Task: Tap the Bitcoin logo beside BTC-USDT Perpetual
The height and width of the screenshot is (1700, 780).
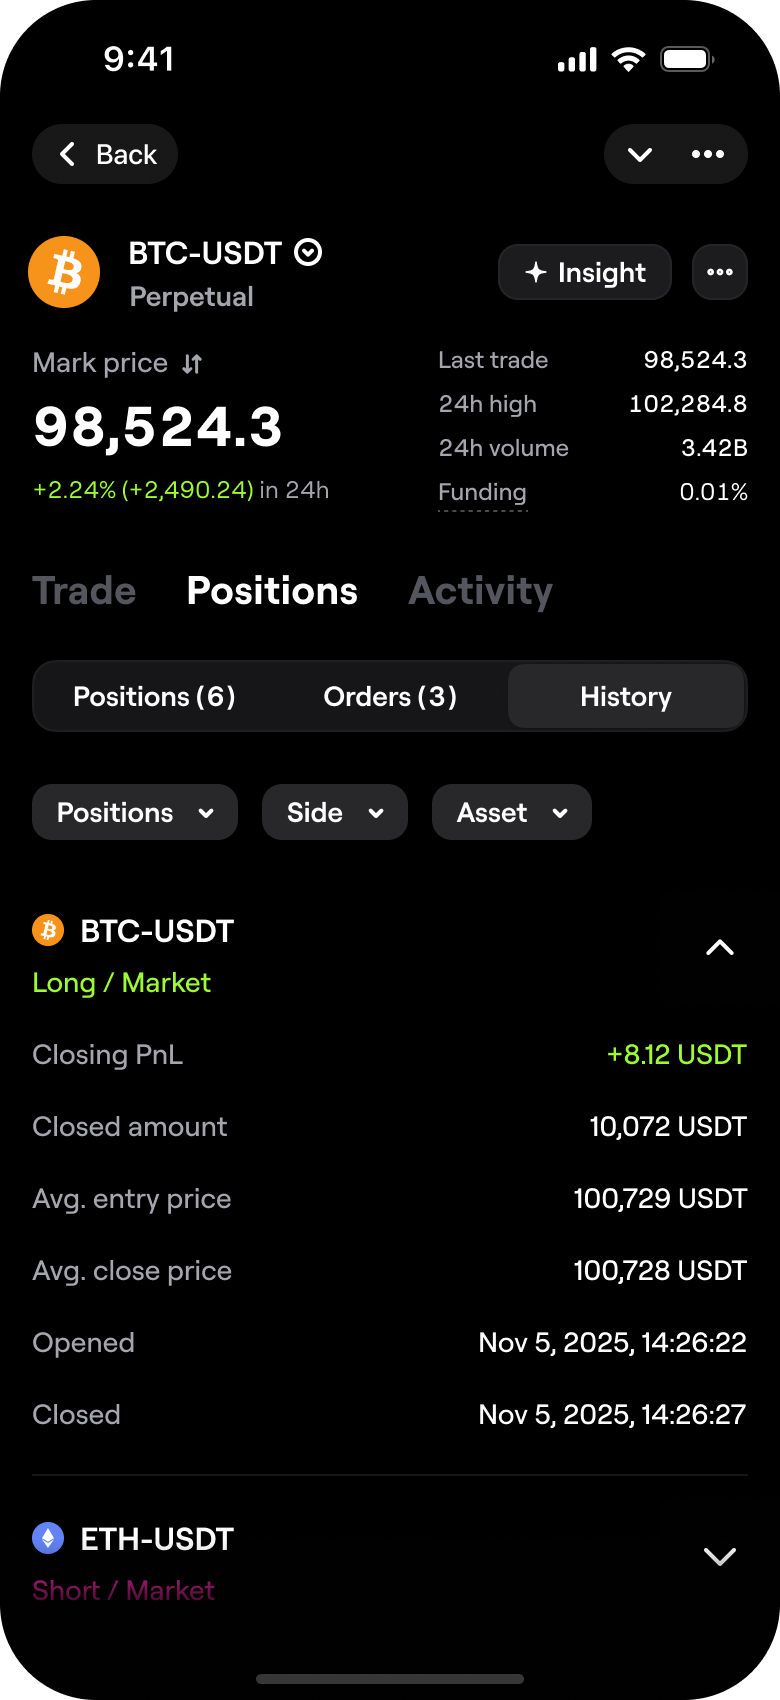Action: click(64, 272)
